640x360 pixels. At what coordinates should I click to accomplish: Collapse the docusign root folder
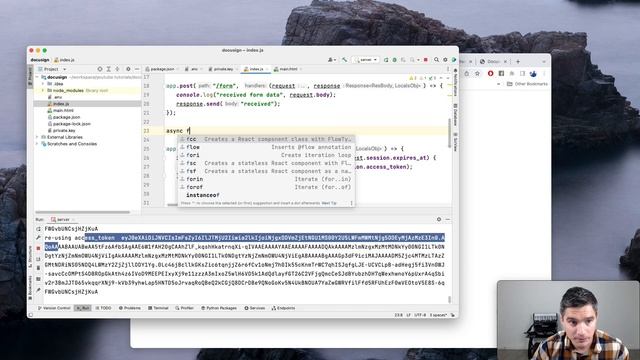38,77
